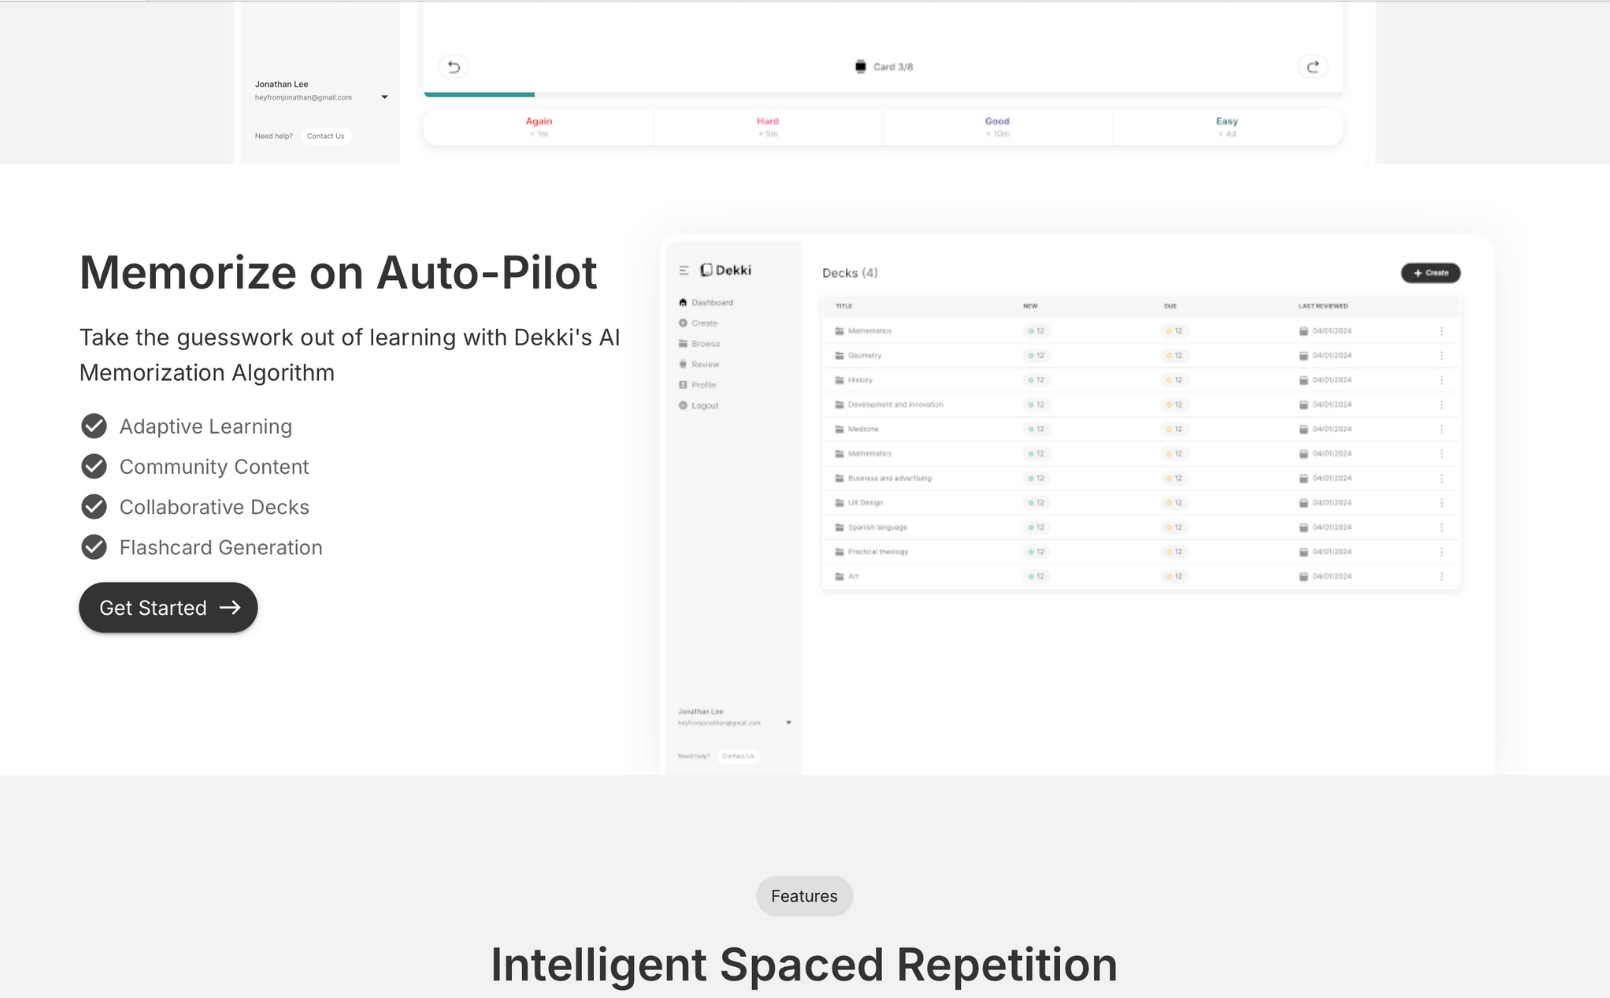Open Dashboard in the Dekki sidebar
The height and width of the screenshot is (998, 1610).
pos(706,302)
